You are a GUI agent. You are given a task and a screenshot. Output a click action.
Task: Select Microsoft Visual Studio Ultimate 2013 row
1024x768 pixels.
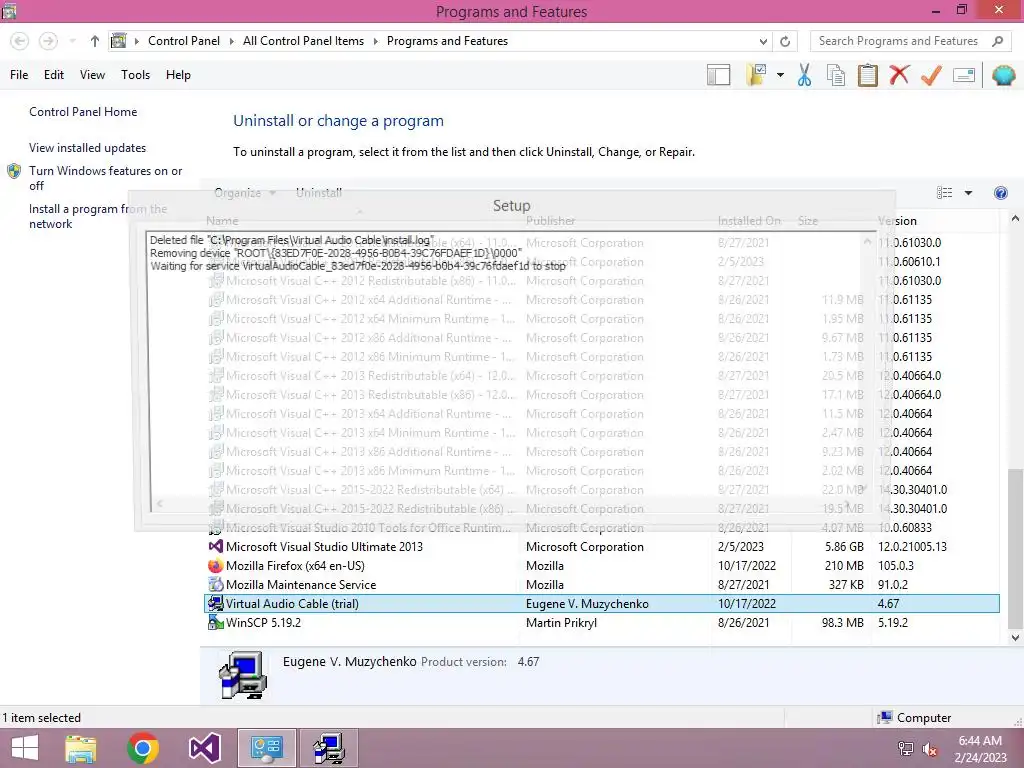602,547
